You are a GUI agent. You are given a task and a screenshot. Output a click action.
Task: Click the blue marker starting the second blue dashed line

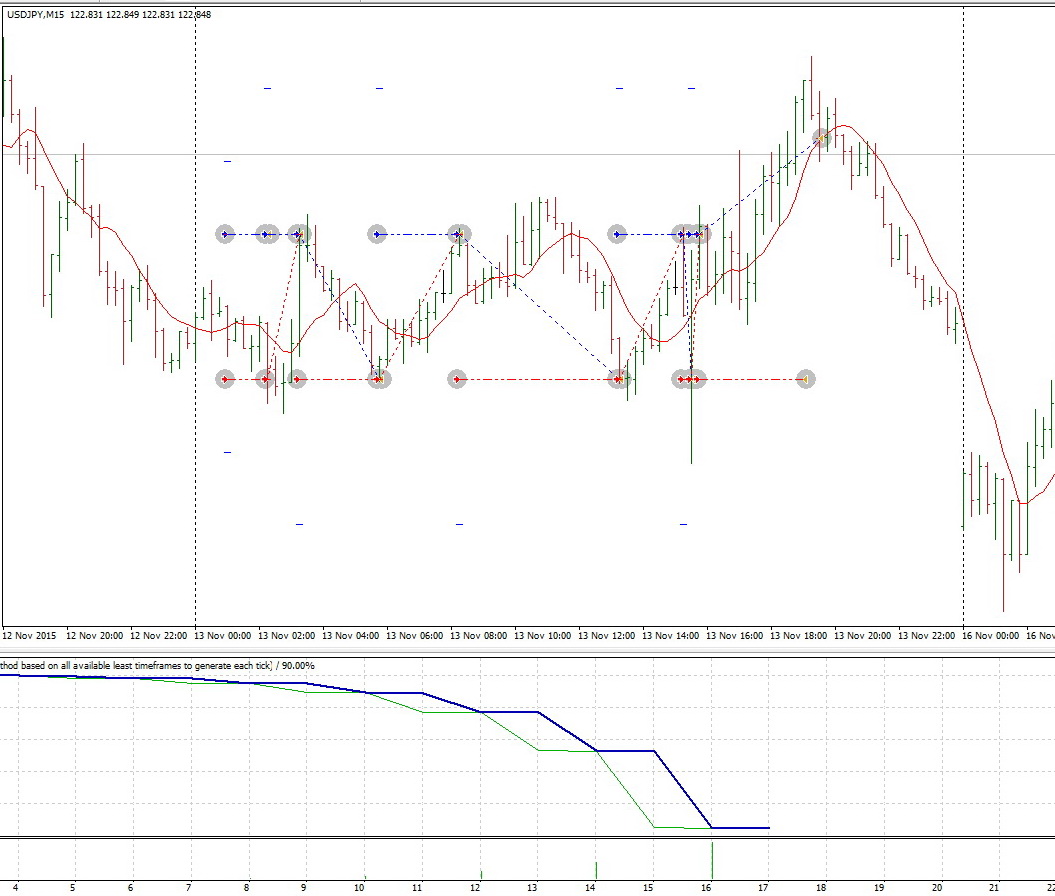pyautogui.click(x=377, y=234)
